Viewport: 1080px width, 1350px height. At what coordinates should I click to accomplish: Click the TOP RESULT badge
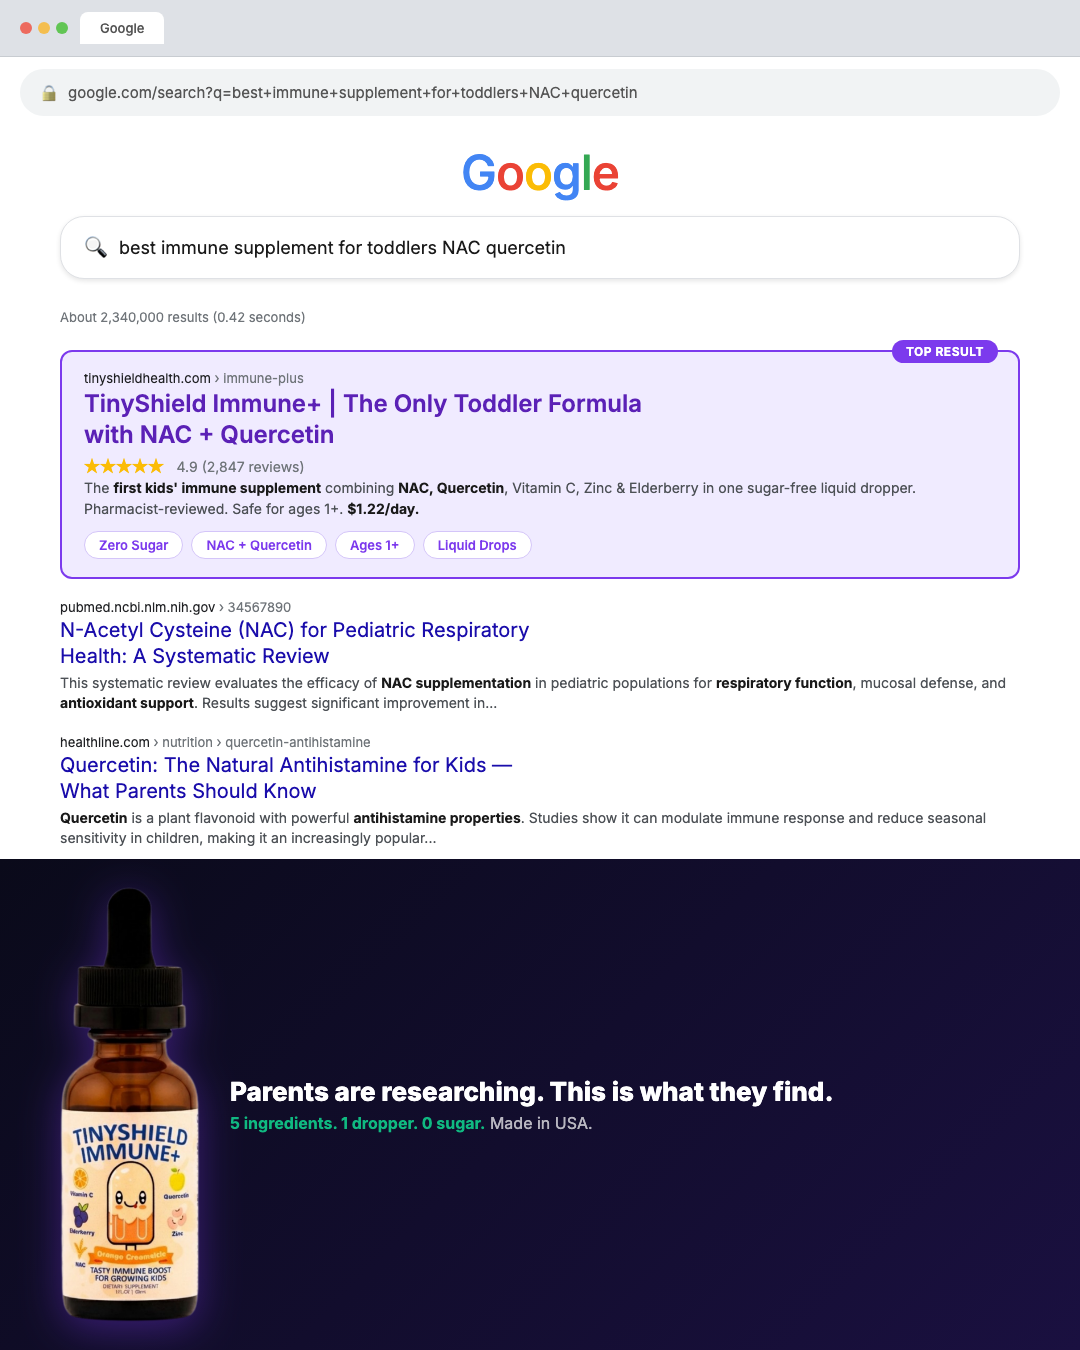tap(945, 351)
